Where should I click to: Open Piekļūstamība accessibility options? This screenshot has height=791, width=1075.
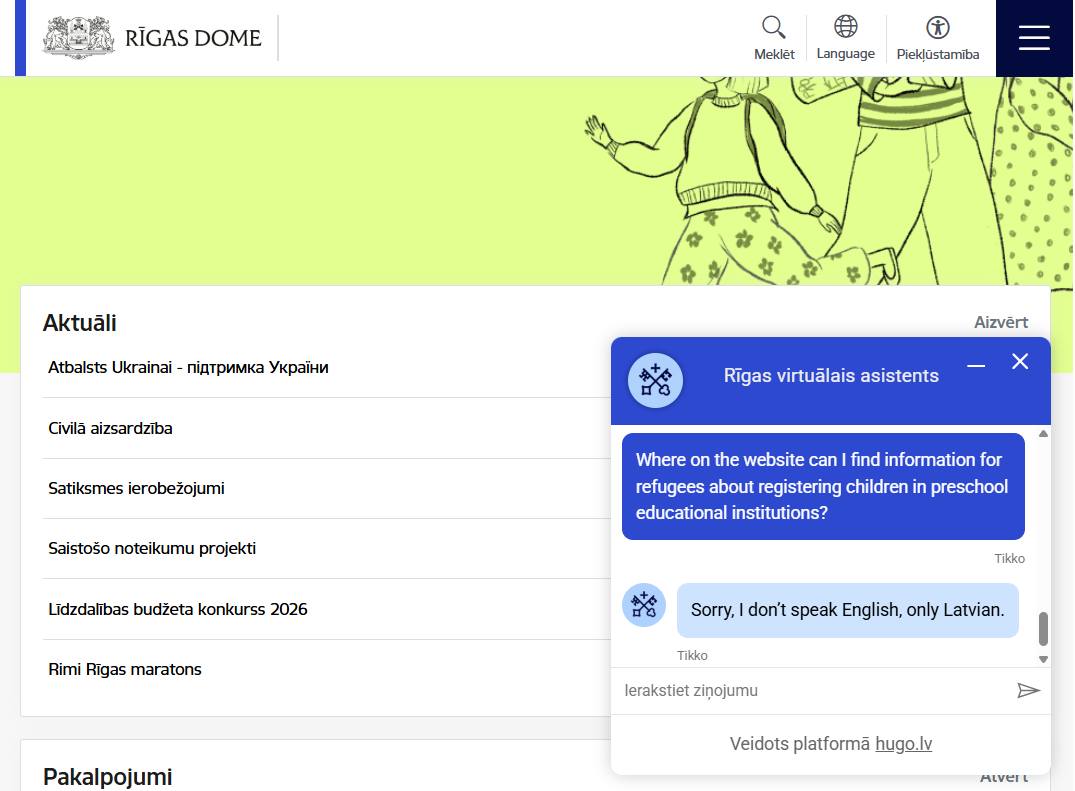[937, 38]
